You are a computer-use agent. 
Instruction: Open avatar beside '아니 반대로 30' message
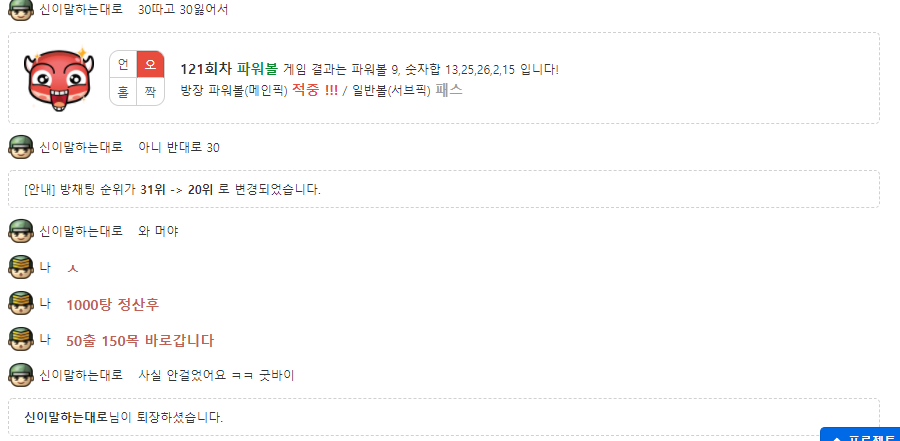click(21, 147)
